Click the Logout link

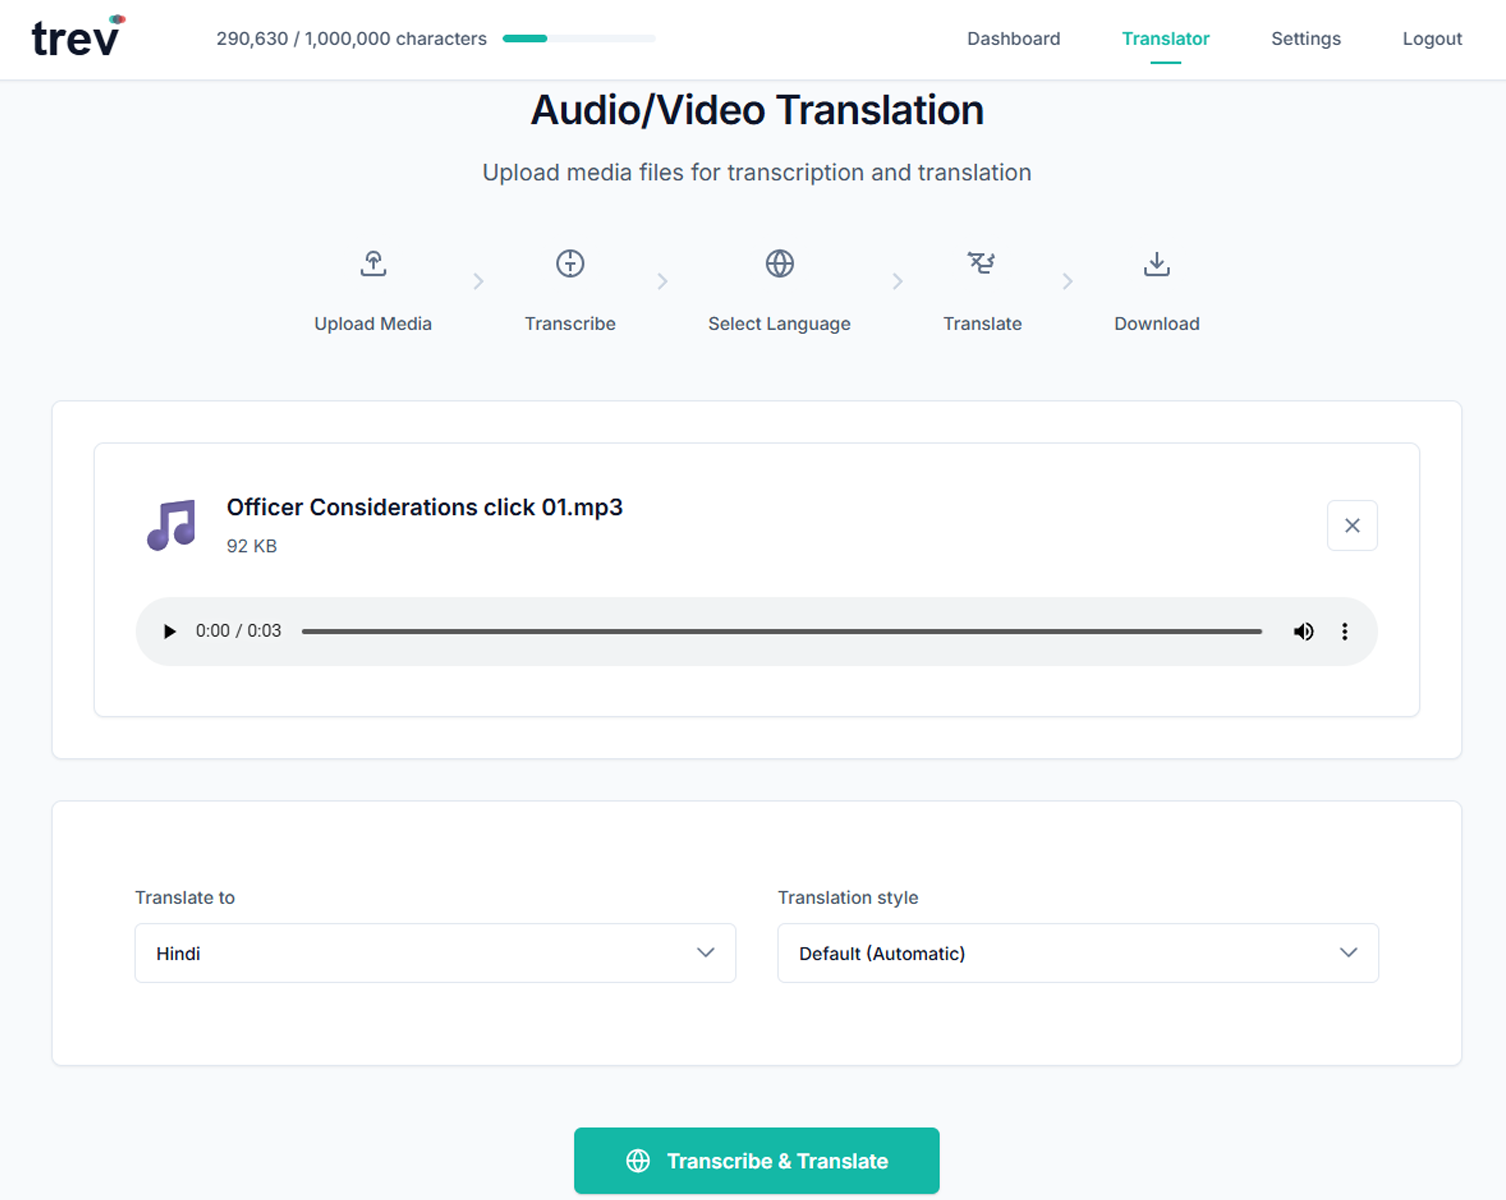[x=1431, y=38]
